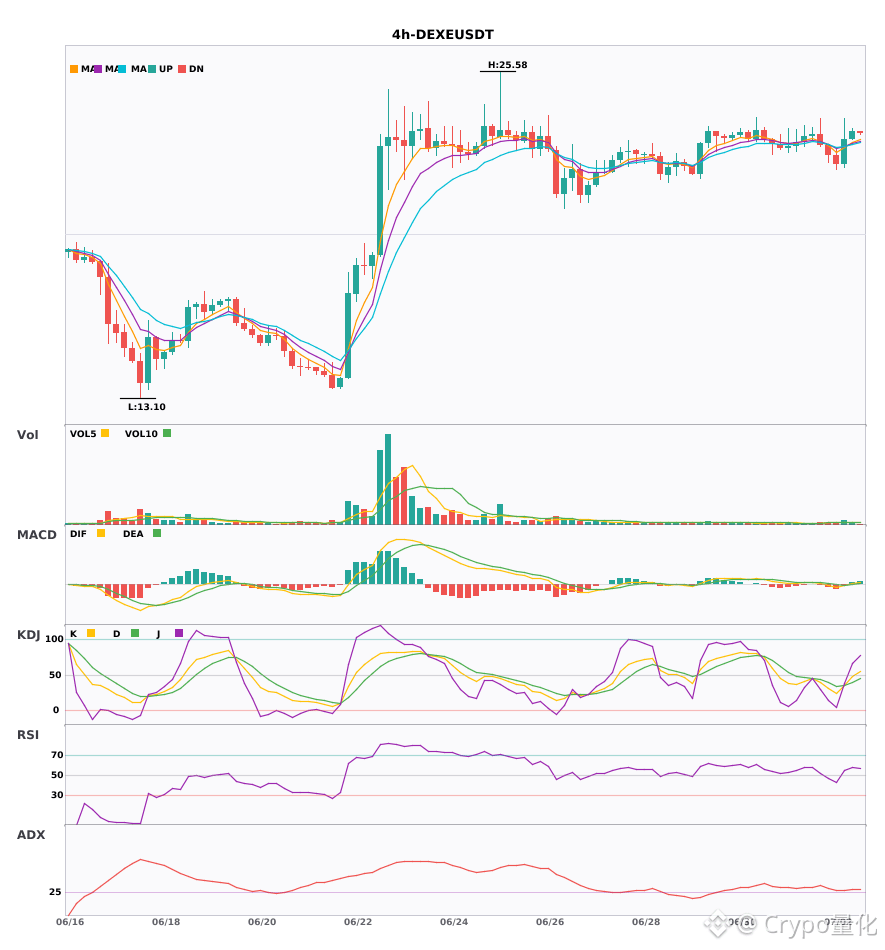Viewport: 885px width, 950px height.
Task: Select the yellow K line swatch
Action: click(x=91, y=633)
